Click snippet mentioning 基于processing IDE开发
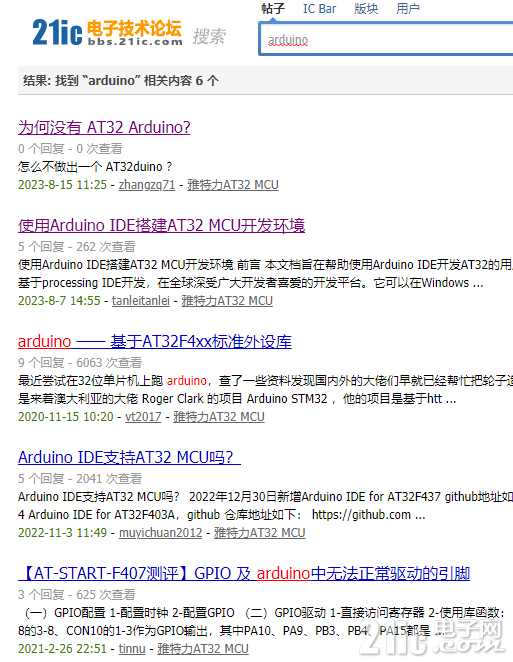 (265, 274)
